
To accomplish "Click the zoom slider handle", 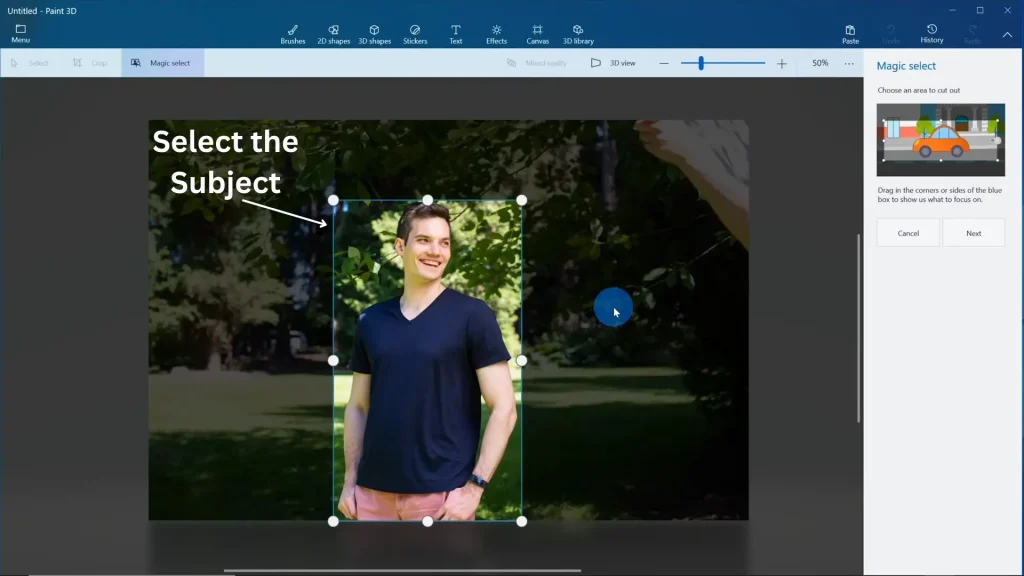I will [x=701, y=63].
